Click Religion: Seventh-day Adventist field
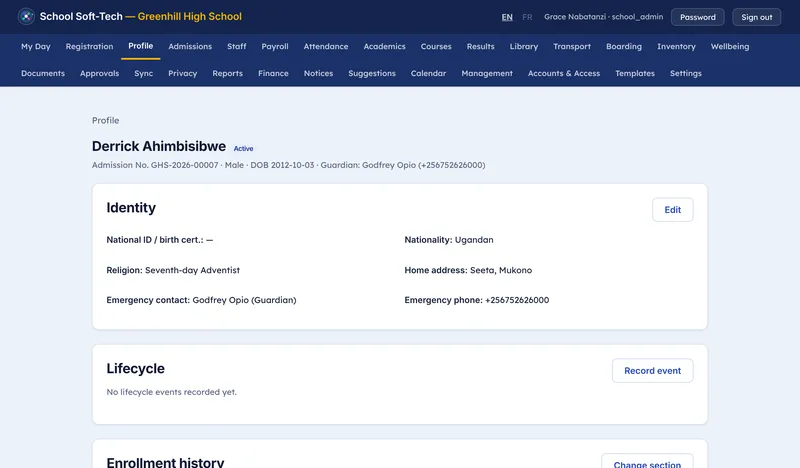The image size is (800, 468). point(173,270)
